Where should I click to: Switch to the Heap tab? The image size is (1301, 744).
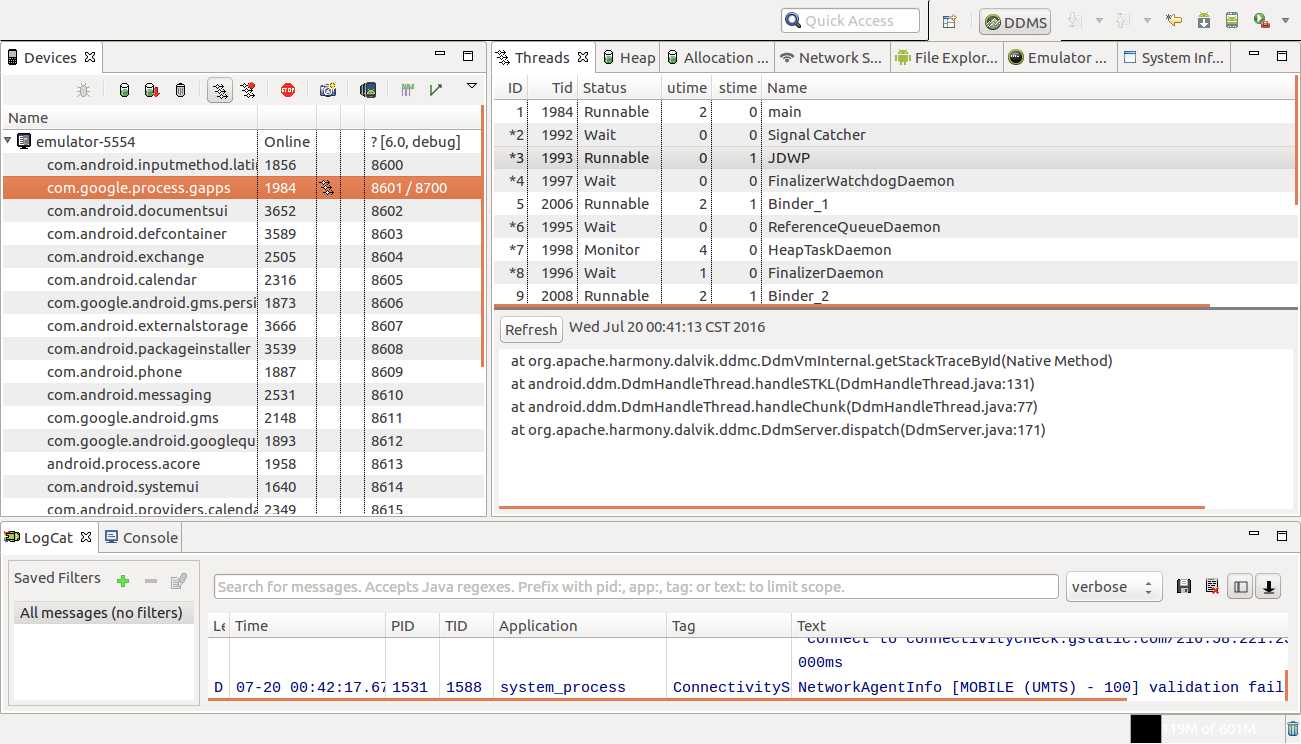[628, 58]
